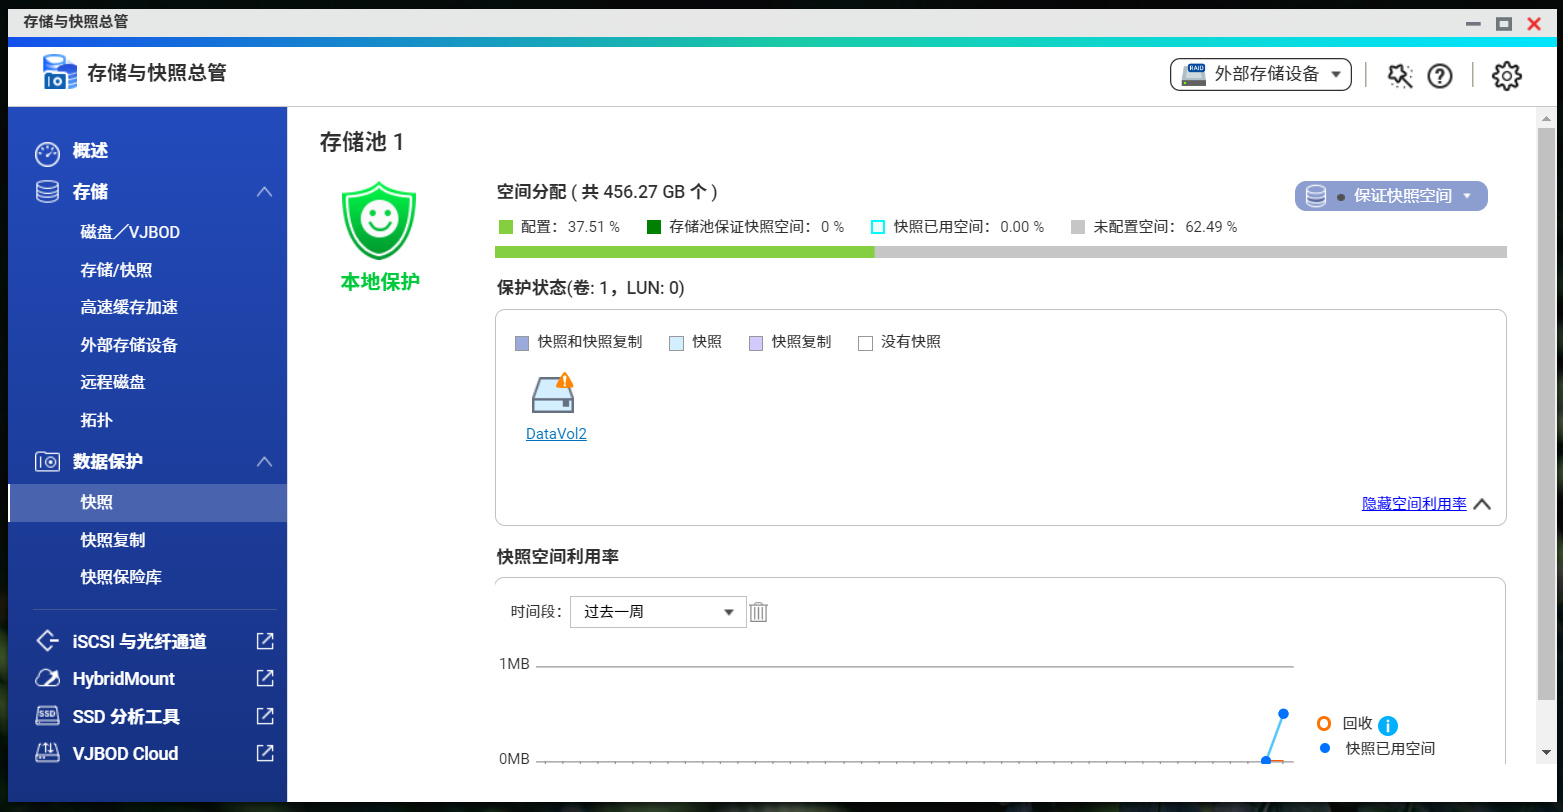Collapse the 存储 sidebar section
The width and height of the screenshot is (1563, 812).
pos(264,192)
